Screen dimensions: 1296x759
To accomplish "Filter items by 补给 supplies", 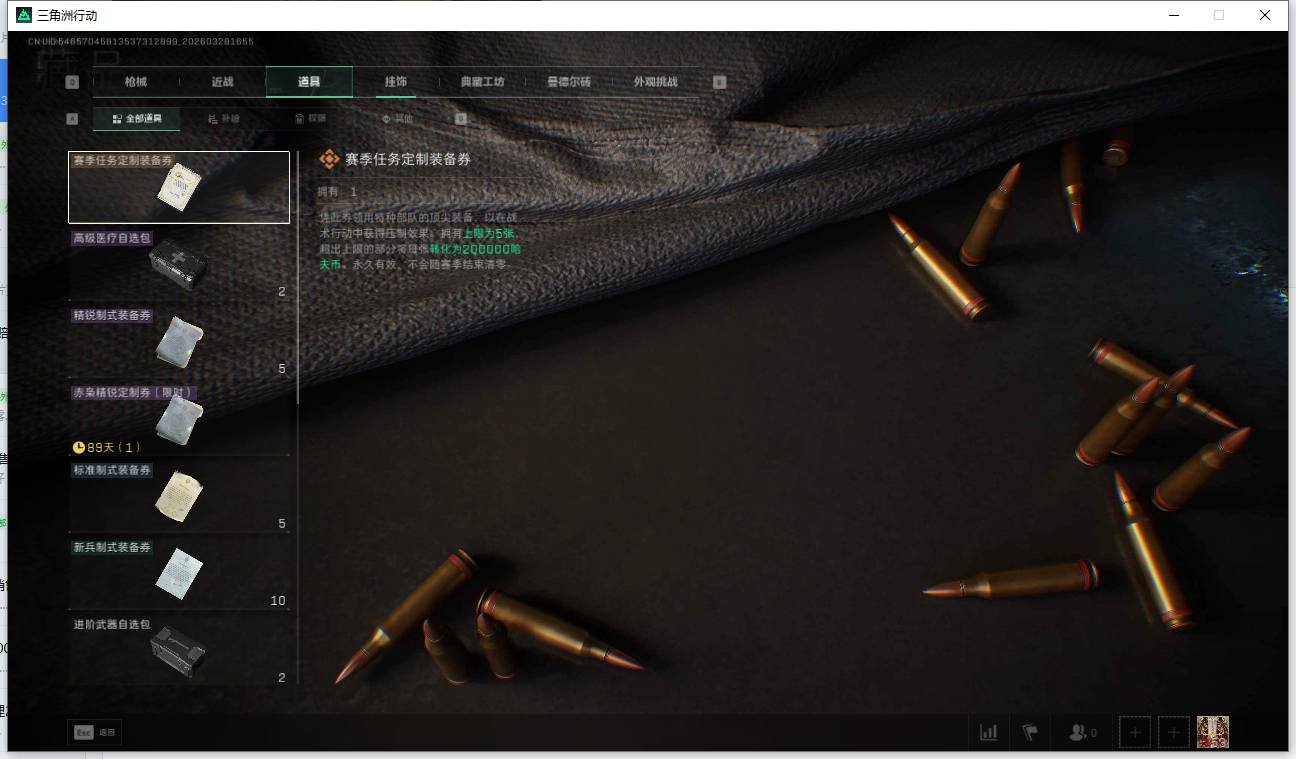I will pos(224,119).
